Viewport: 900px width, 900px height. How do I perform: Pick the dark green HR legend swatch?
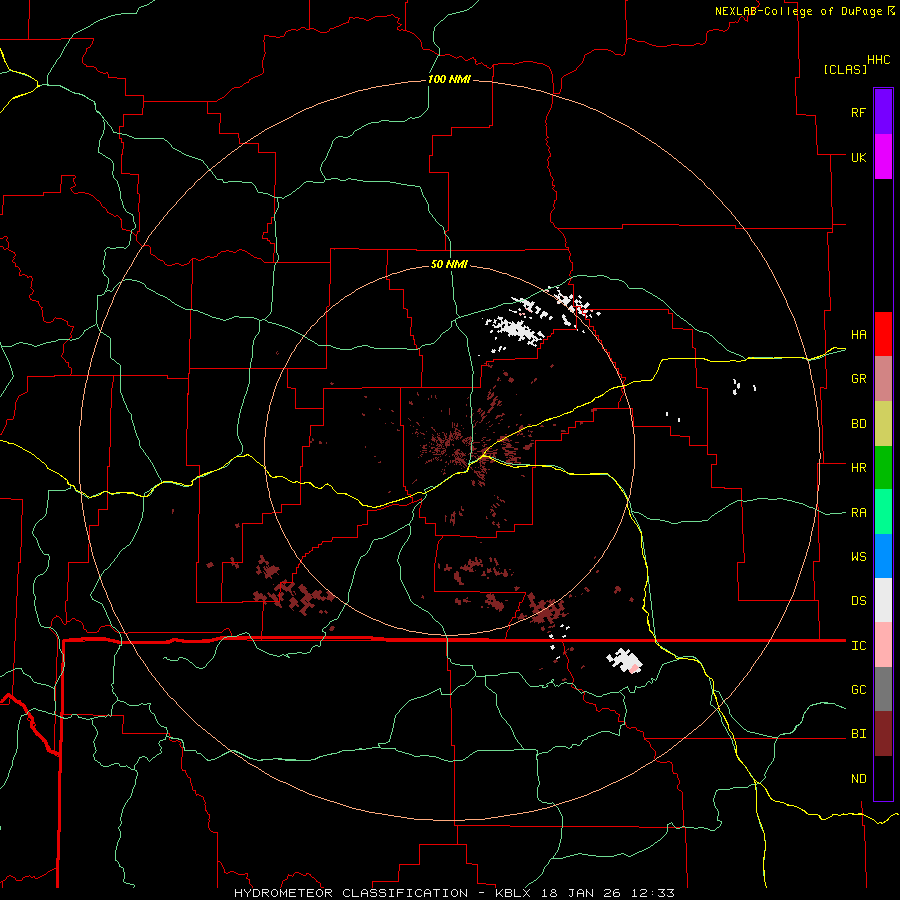(883, 467)
